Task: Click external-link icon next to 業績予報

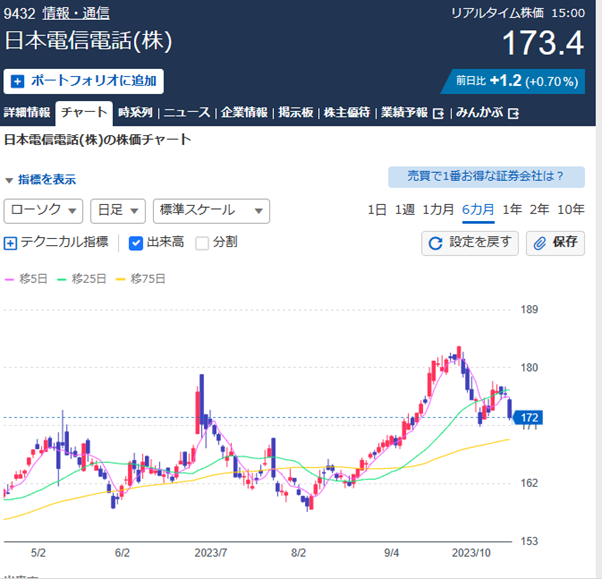Action: 438,113
